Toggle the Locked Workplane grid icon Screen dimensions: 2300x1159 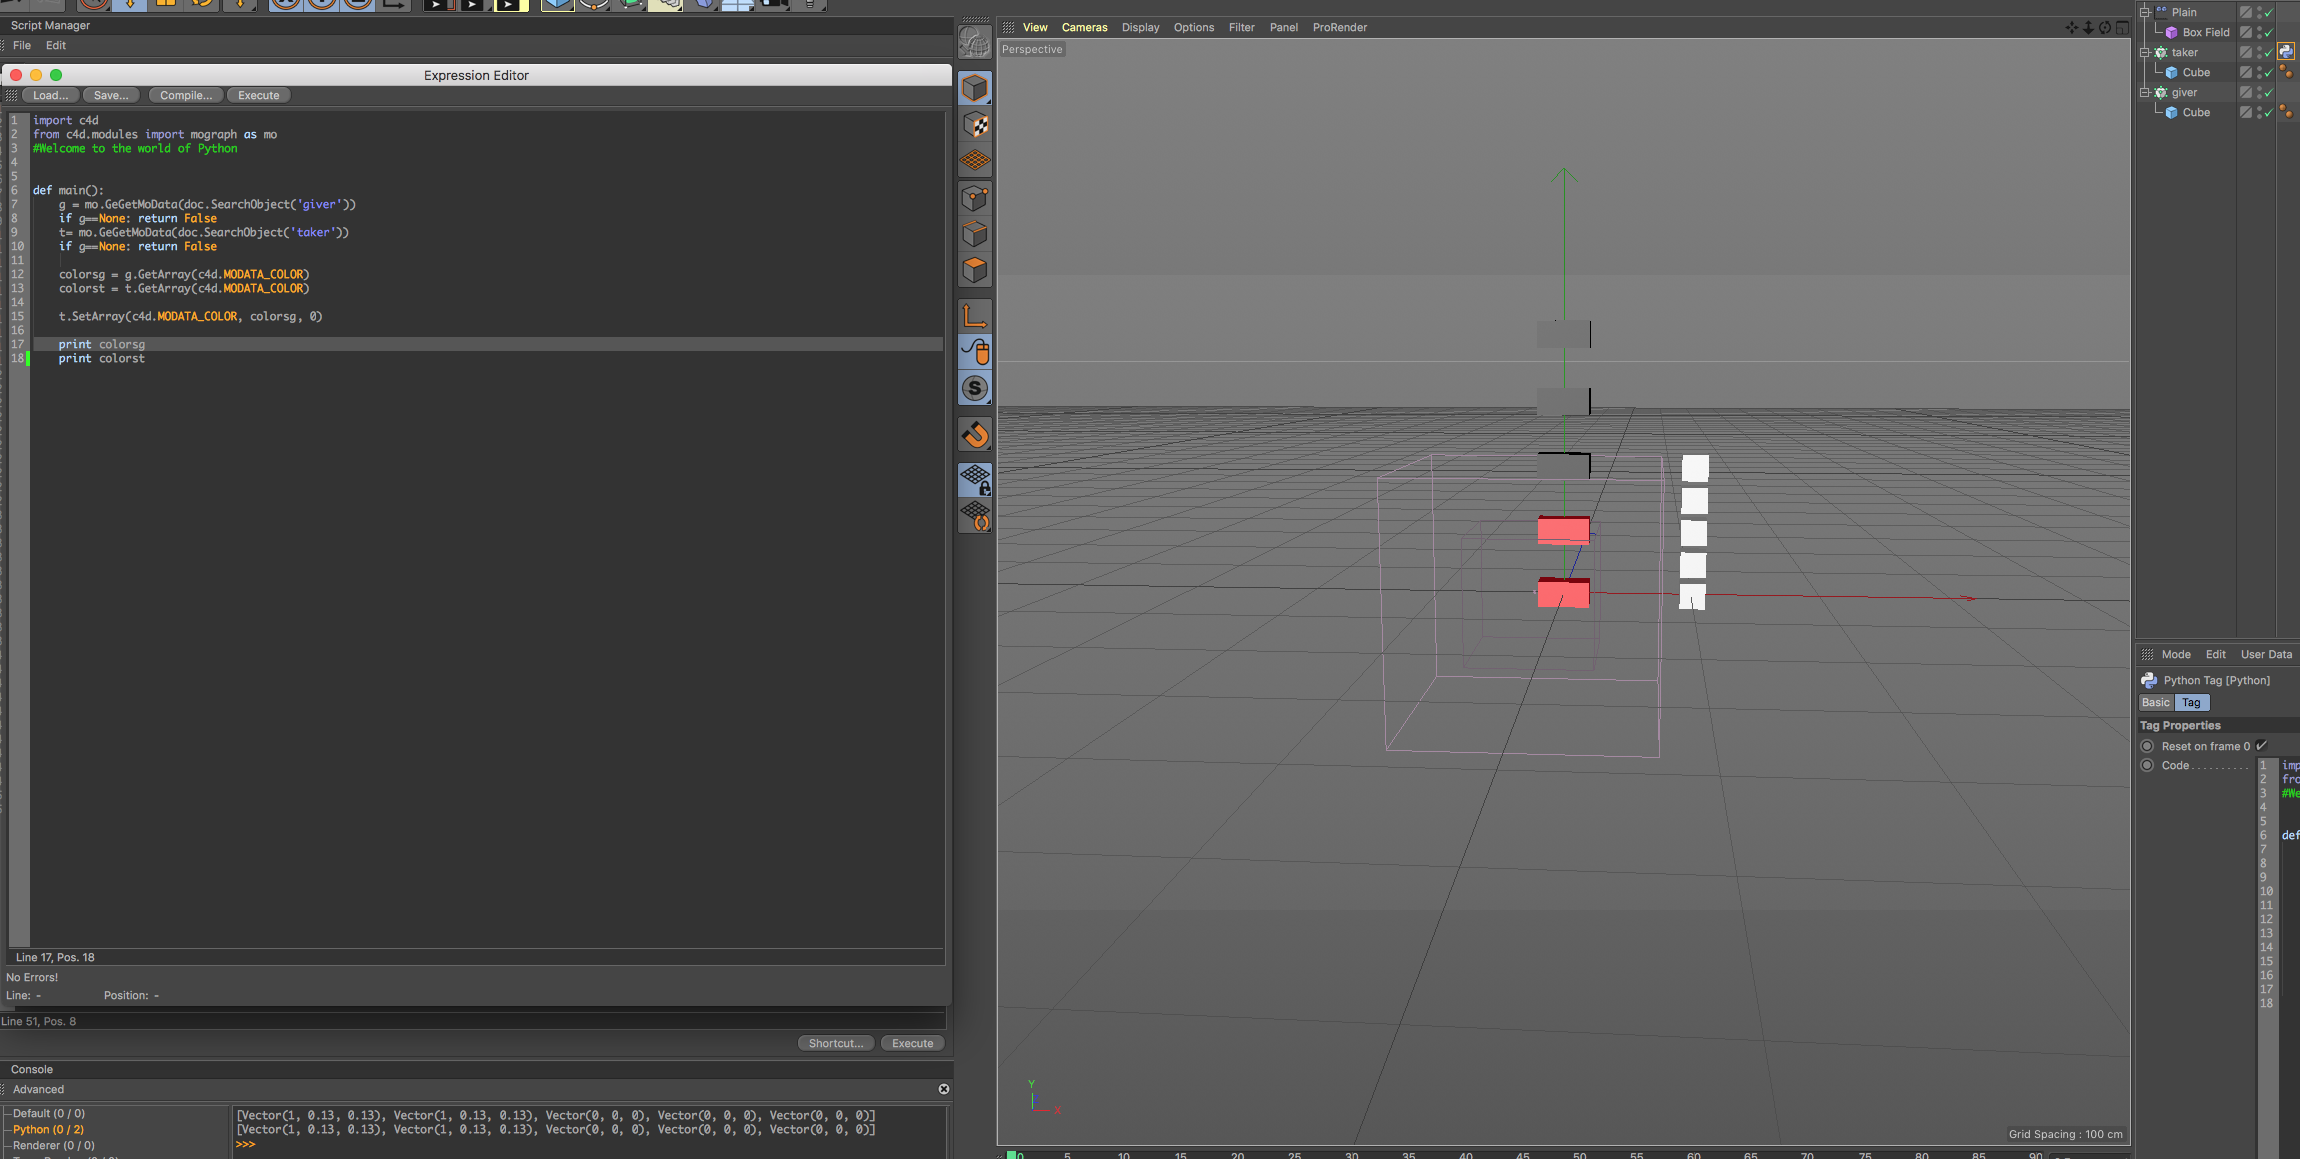coord(975,480)
